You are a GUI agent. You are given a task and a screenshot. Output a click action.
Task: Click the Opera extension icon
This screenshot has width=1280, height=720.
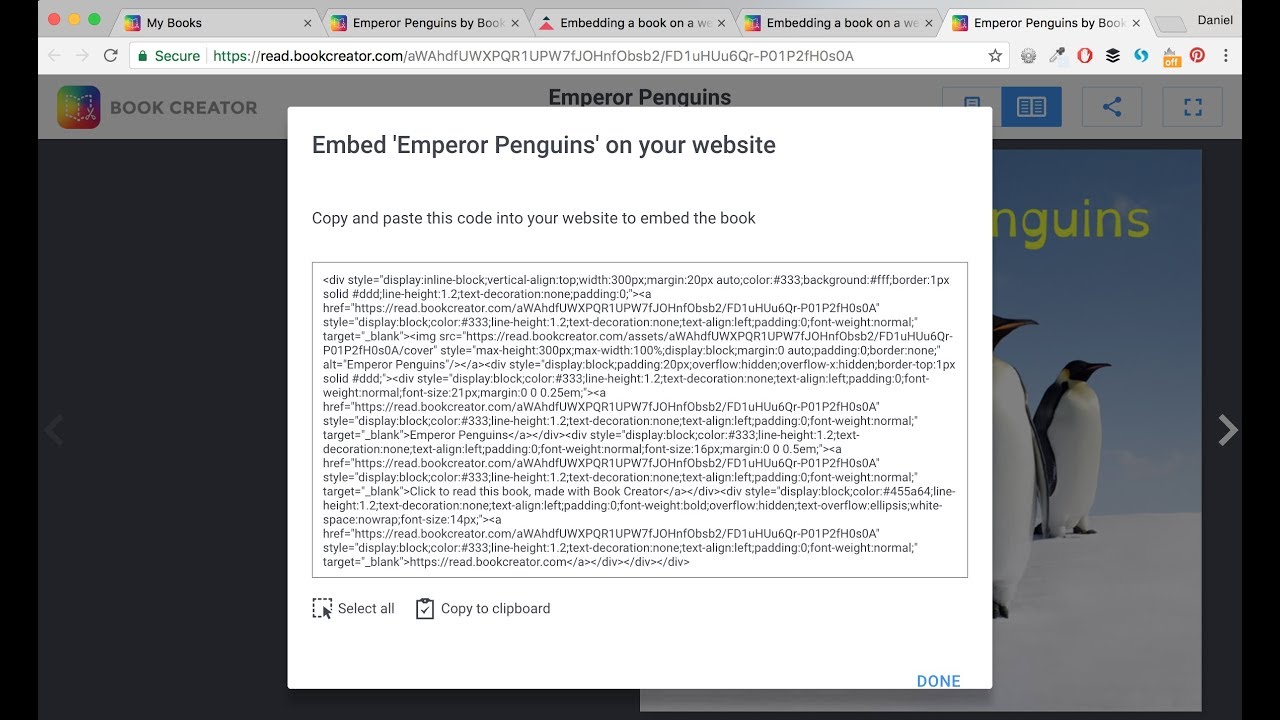click(1085, 56)
